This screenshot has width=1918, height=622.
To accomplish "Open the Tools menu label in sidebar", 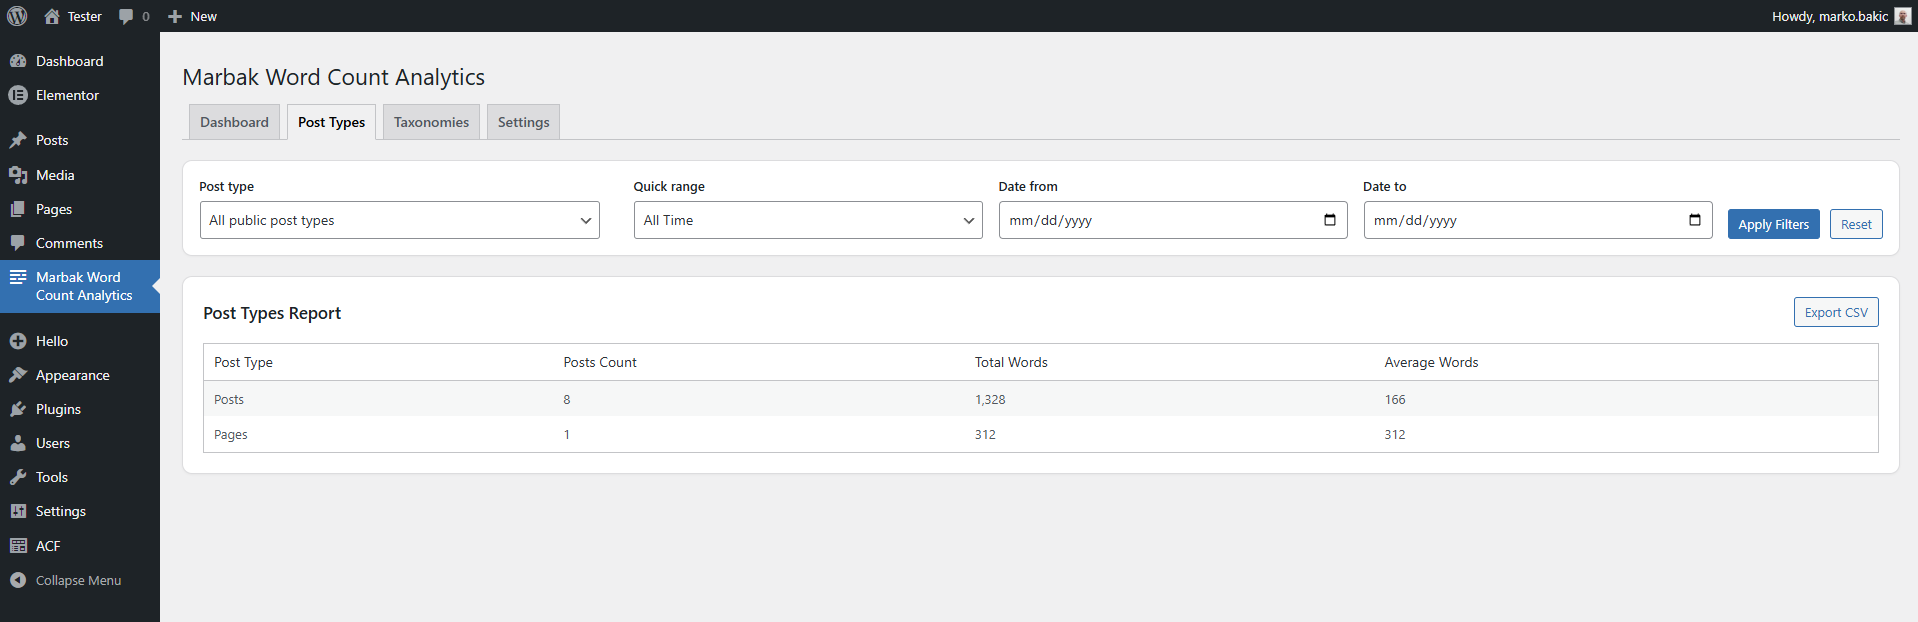I will tap(52, 477).
